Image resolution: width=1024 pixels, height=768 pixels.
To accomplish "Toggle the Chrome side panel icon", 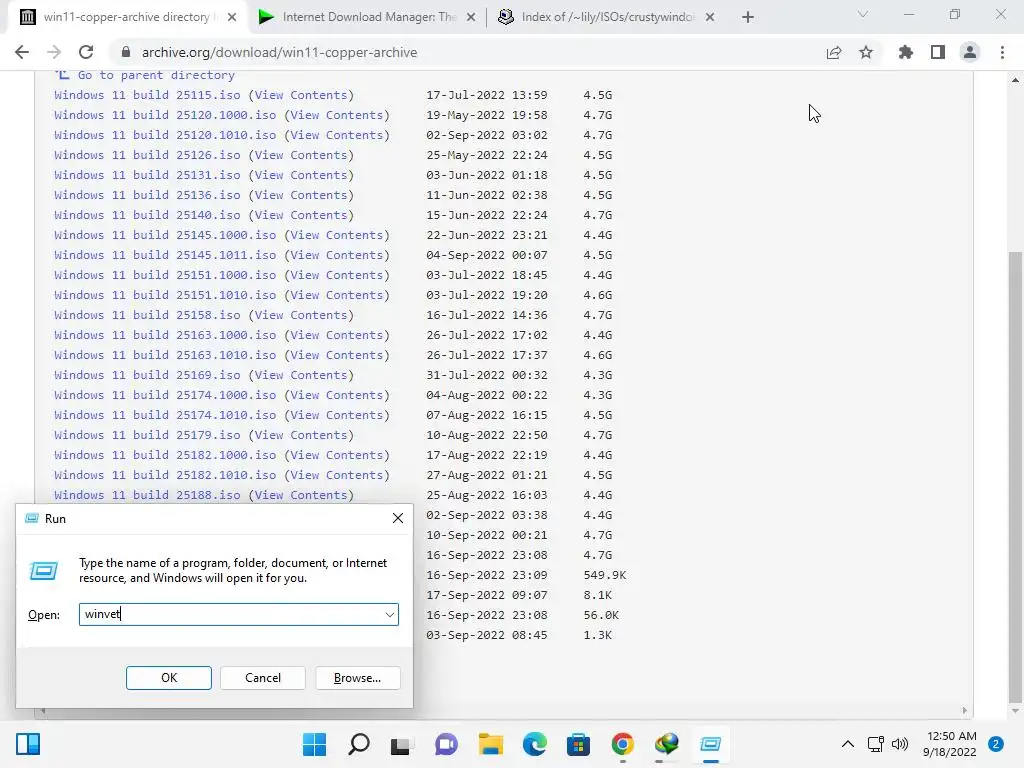I will [x=938, y=52].
